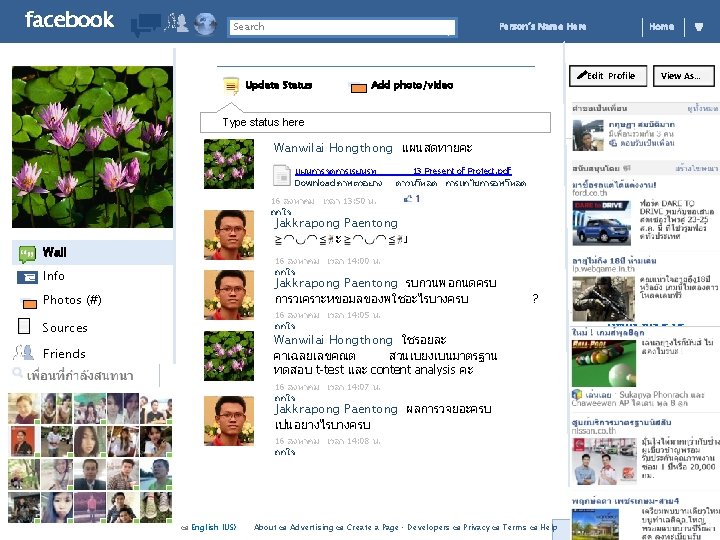Click the PDF document file icon
The height and width of the screenshot is (540, 720).
pyautogui.click(x=282, y=176)
